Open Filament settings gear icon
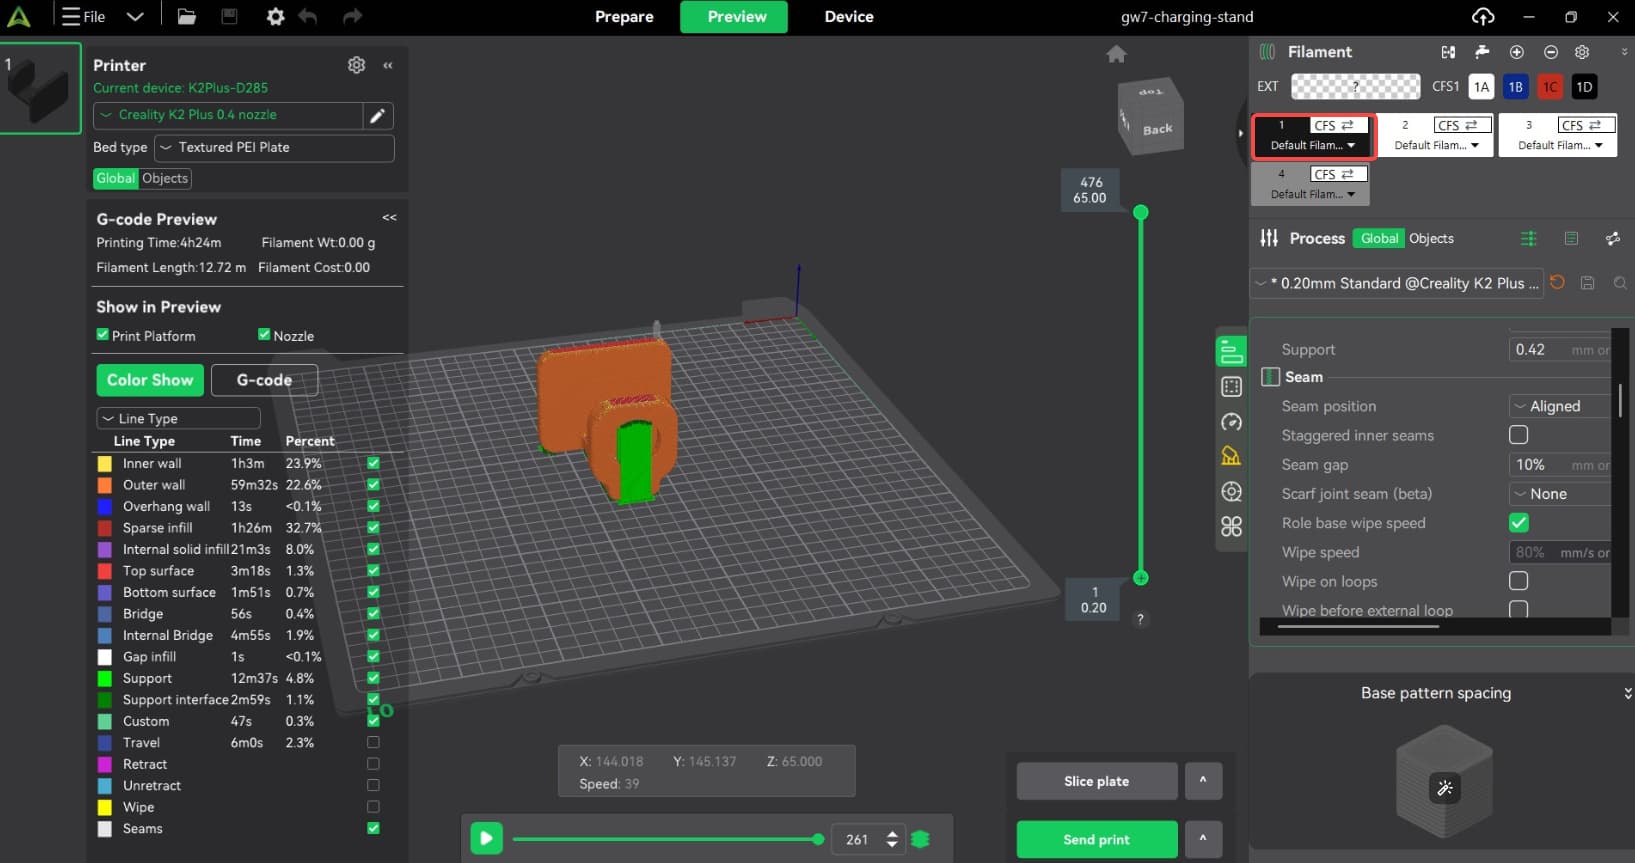This screenshot has width=1635, height=863. click(1582, 52)
